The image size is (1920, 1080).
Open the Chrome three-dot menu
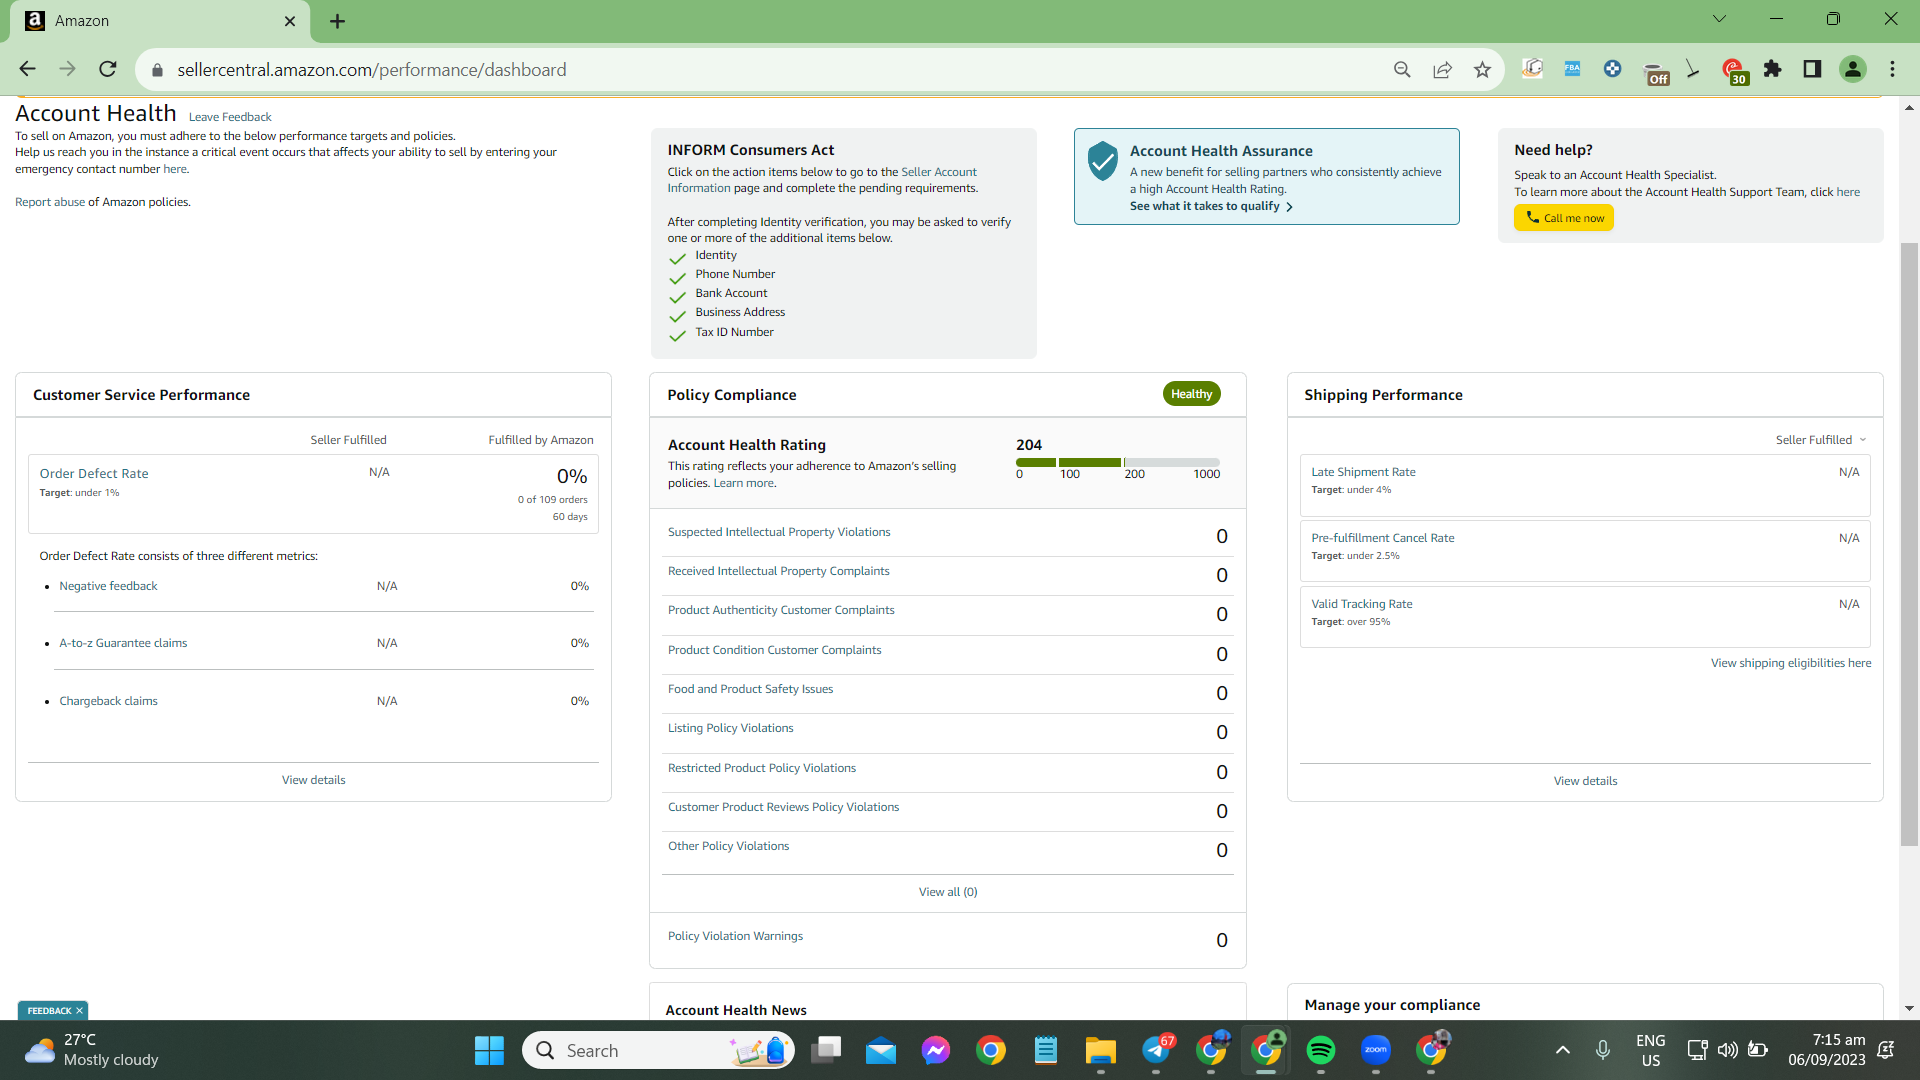[x=1892, y=69]
